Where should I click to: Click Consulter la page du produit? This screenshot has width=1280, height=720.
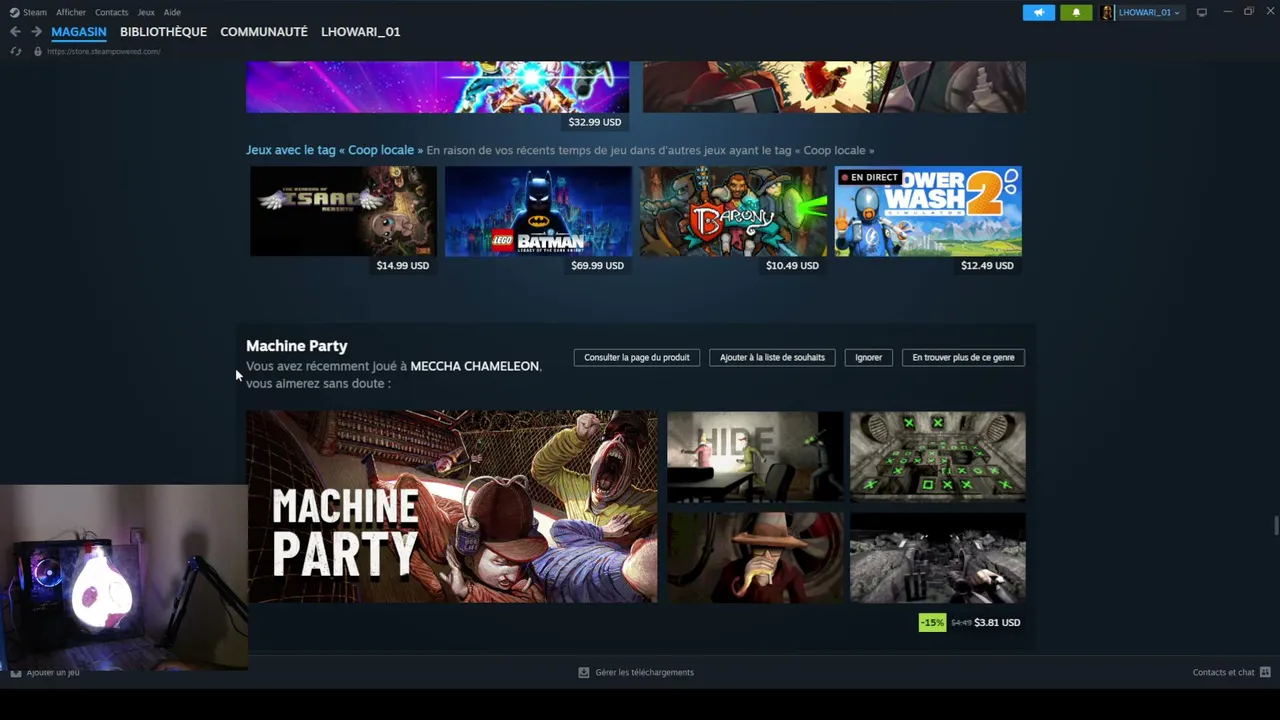637,357
